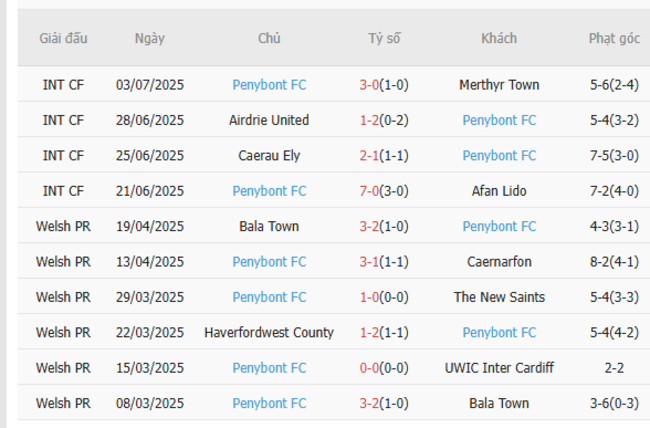Click the "Giải đấu" column header
The height and width of the screenshot is (428, 650).
point(63,39)
